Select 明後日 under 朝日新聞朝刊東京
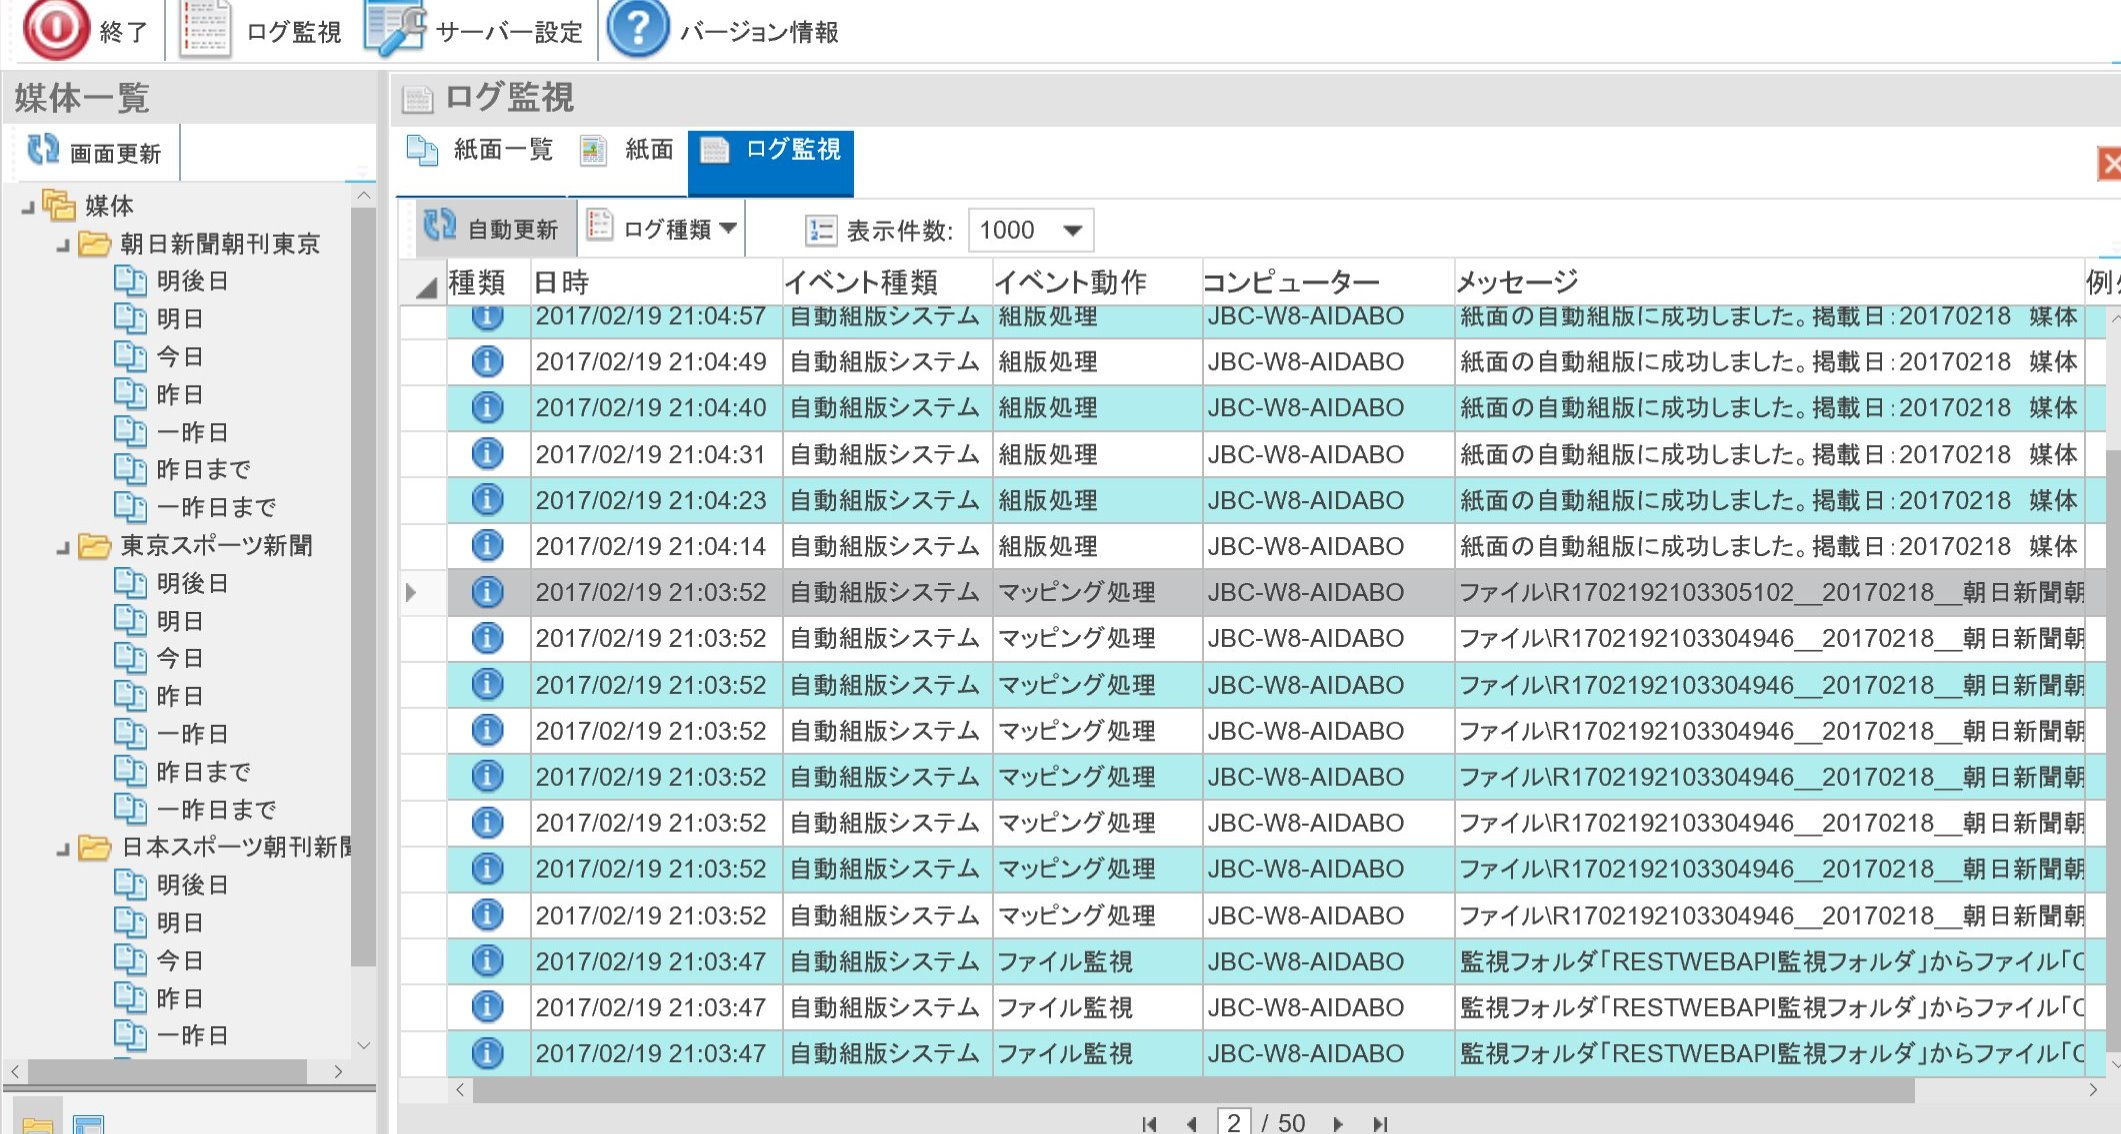 pyautogui.click(x=192, y=281)
